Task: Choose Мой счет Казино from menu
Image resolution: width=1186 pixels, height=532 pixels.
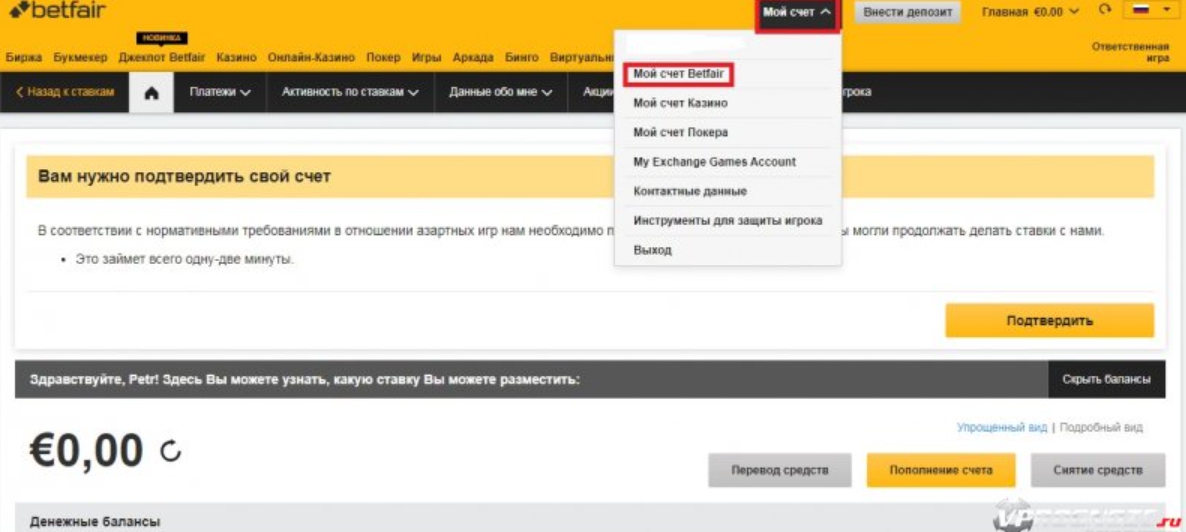Action: click(680, 103)
